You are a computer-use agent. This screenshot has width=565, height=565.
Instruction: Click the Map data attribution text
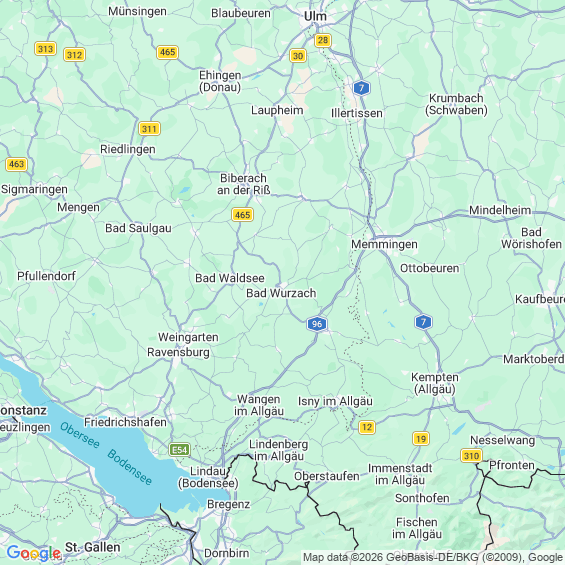(x=433, y=557)
